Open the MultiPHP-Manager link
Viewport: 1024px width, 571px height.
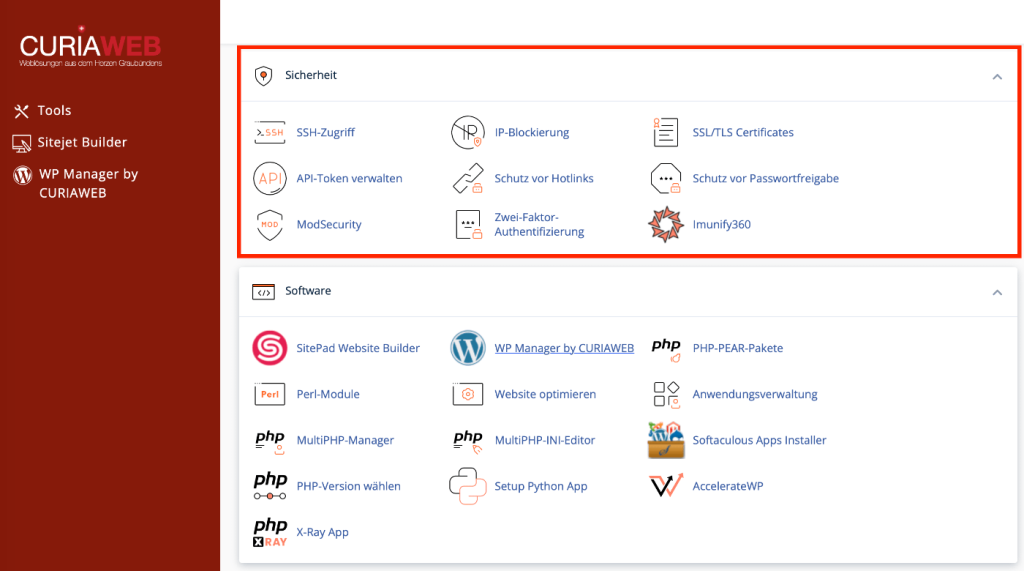pyautogui.click(x=345, y=440)
